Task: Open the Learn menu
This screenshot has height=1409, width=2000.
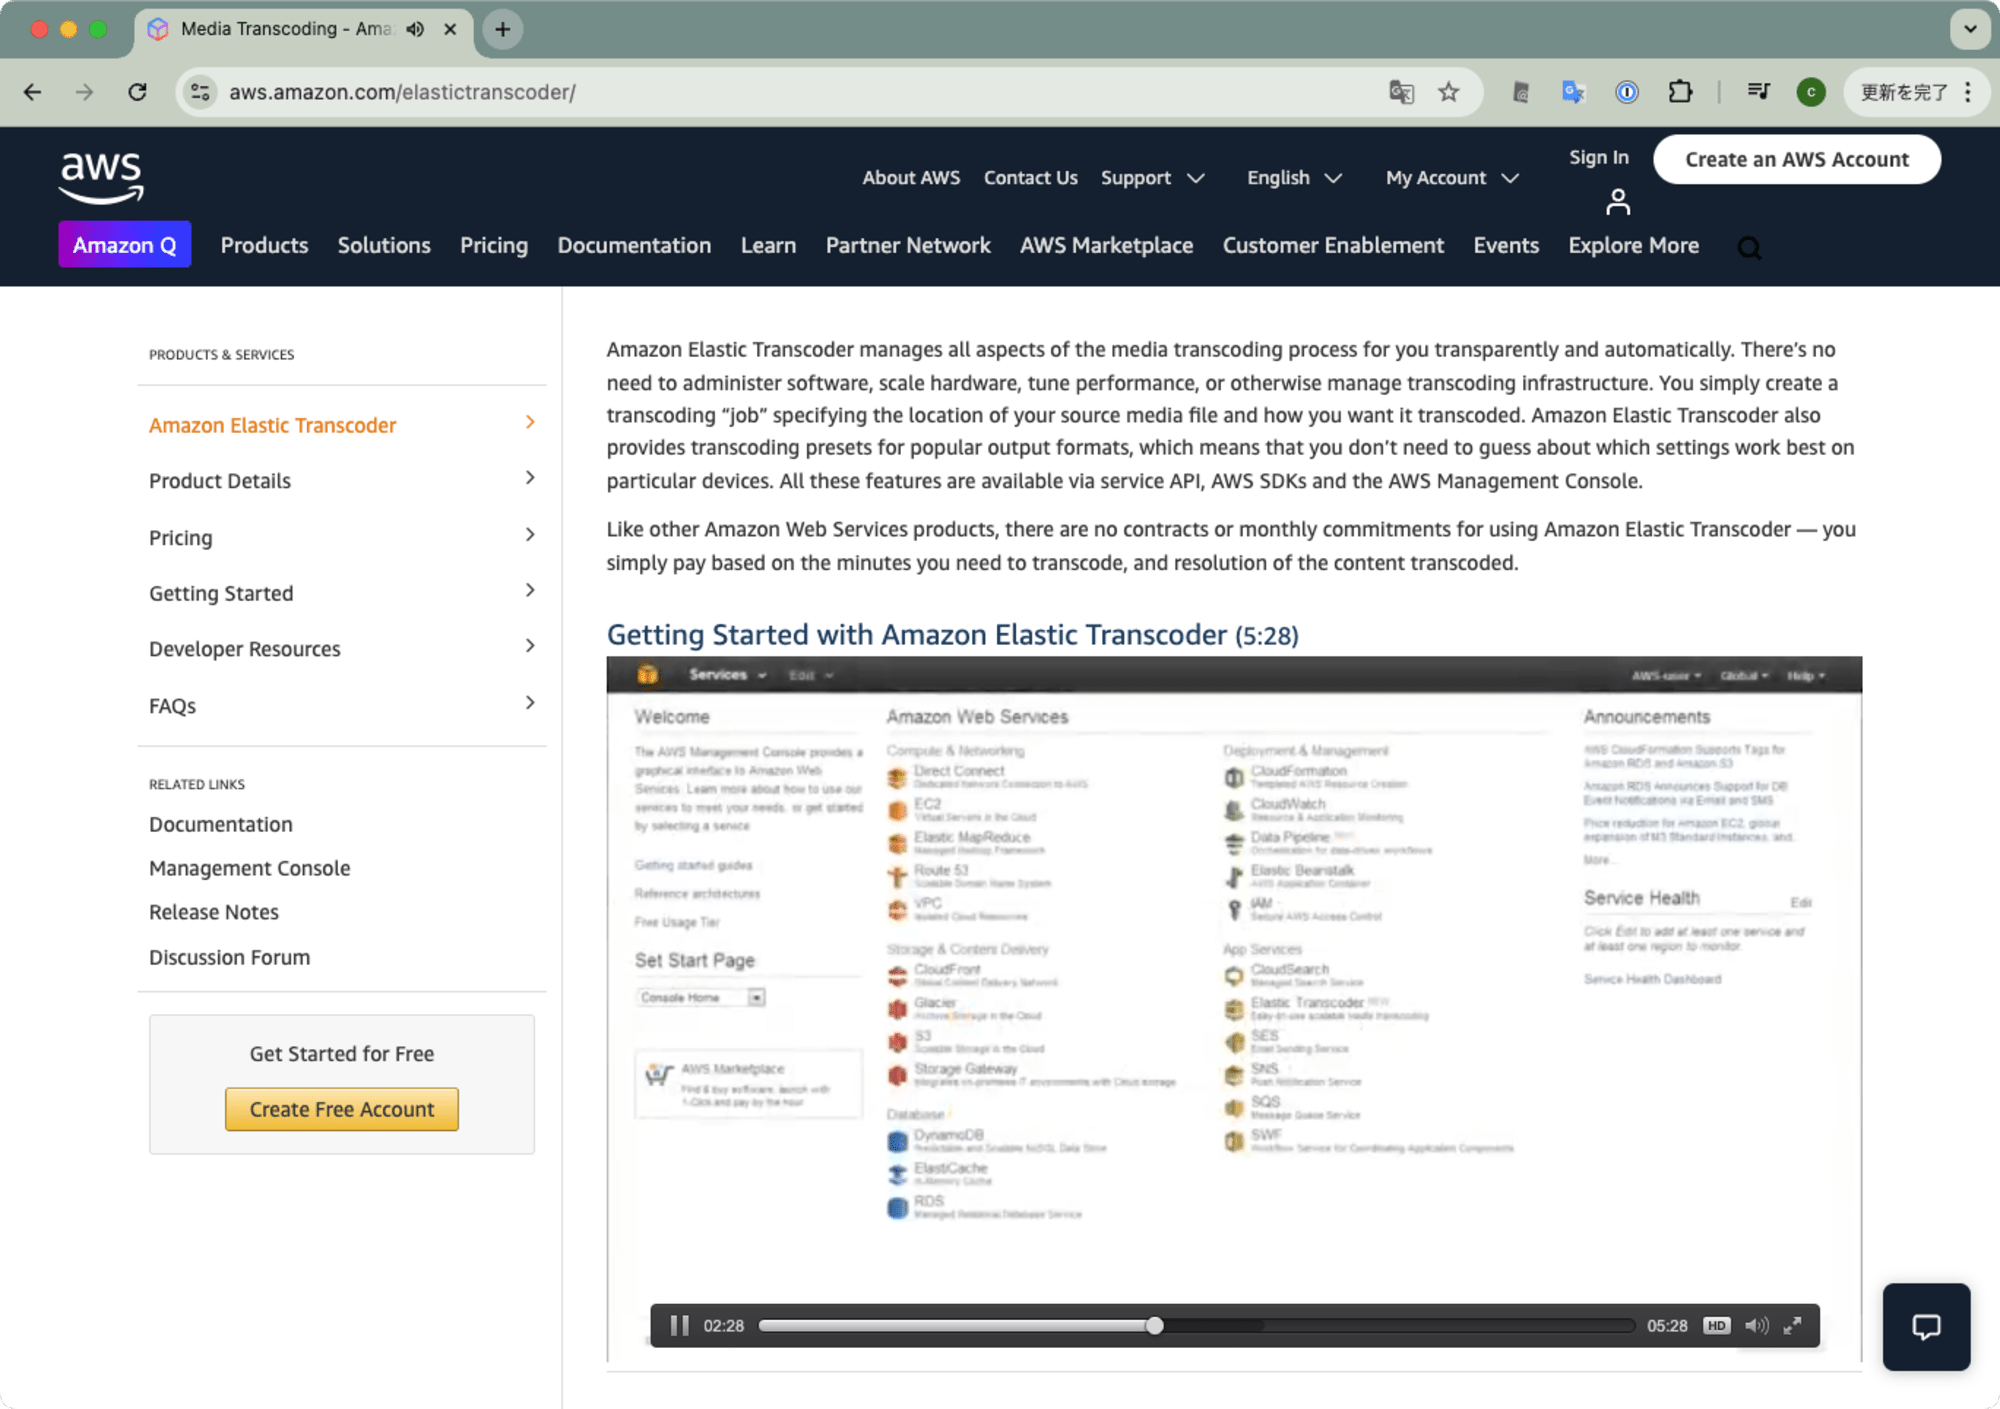Action: coord(768,245)
